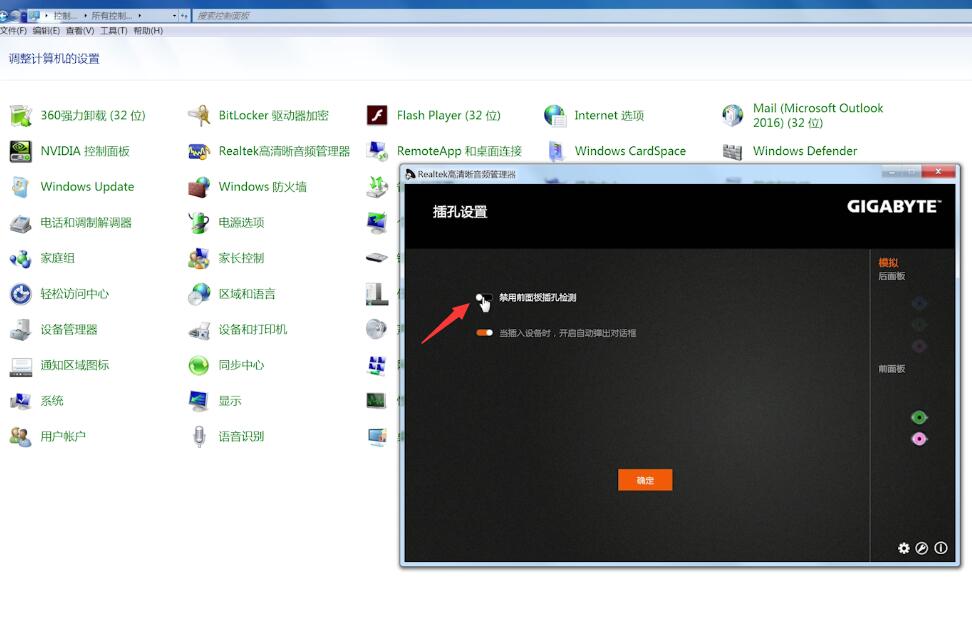This screenshot has height=642, width=972.
Task: Open Realtek settings gear icon
Action: point(904,548)
